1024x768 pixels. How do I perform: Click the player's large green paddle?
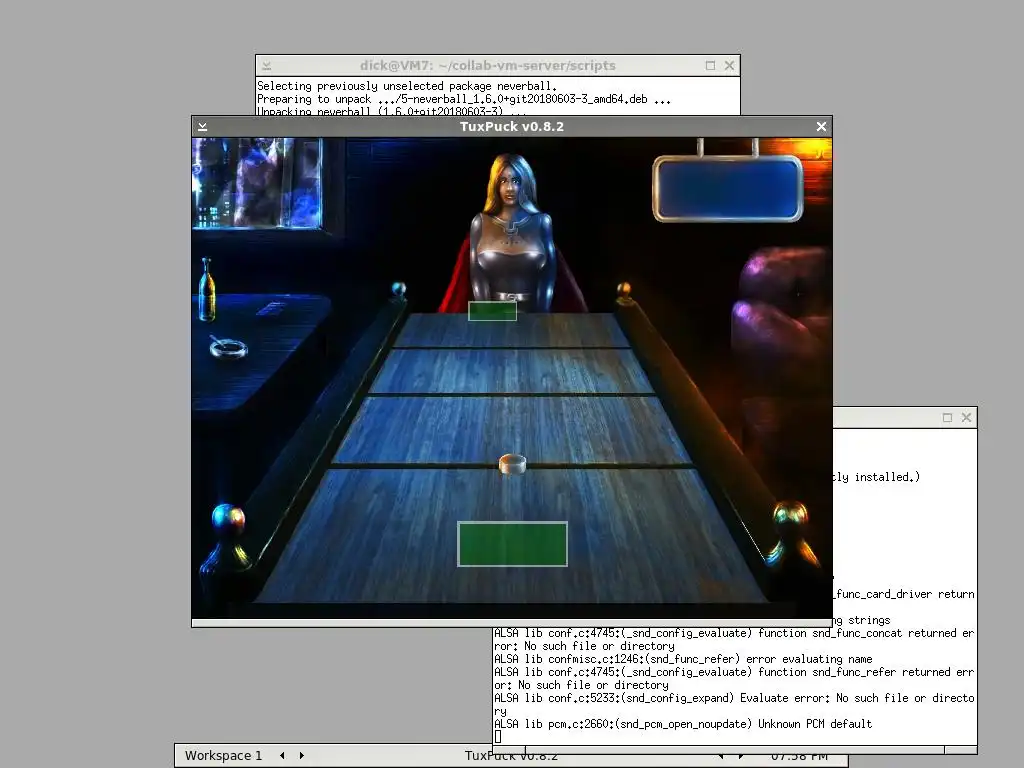click(x=513, y=544)
